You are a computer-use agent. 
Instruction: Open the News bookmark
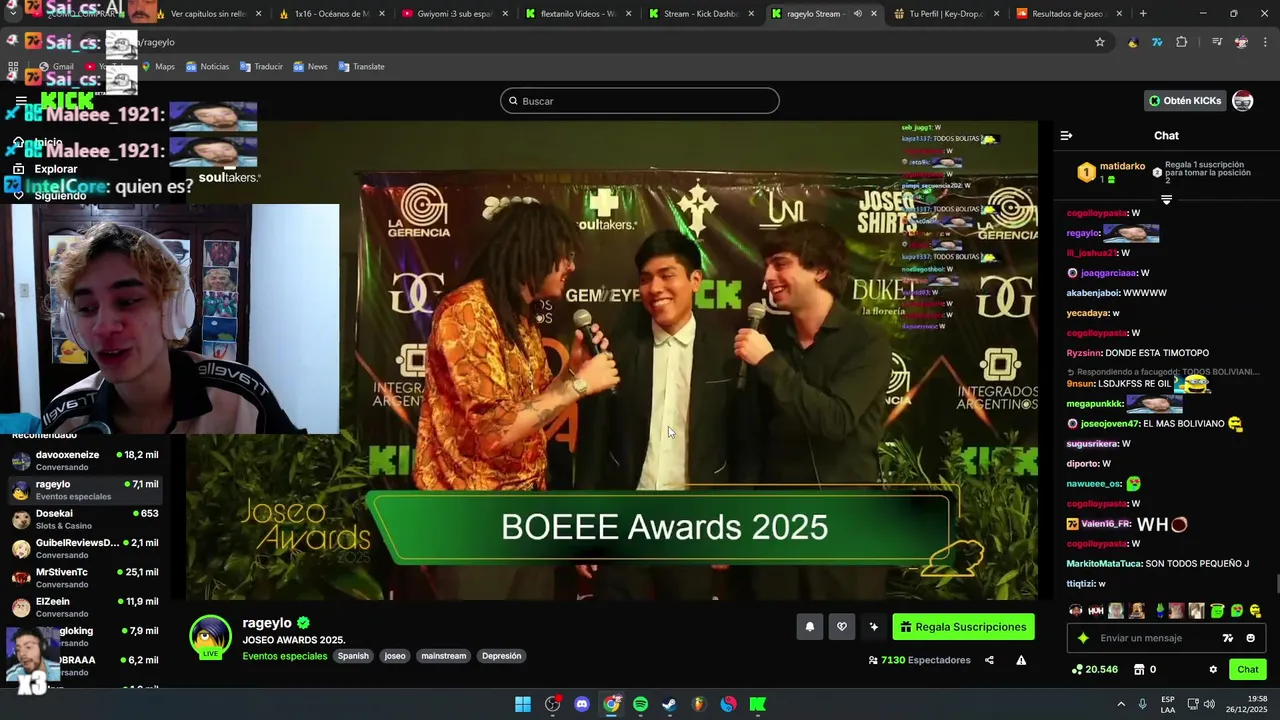(x=310, y=66)
